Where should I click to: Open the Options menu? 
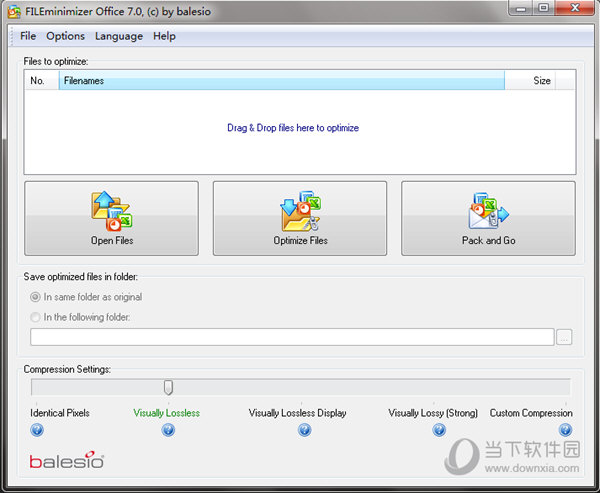pos(65,36)
